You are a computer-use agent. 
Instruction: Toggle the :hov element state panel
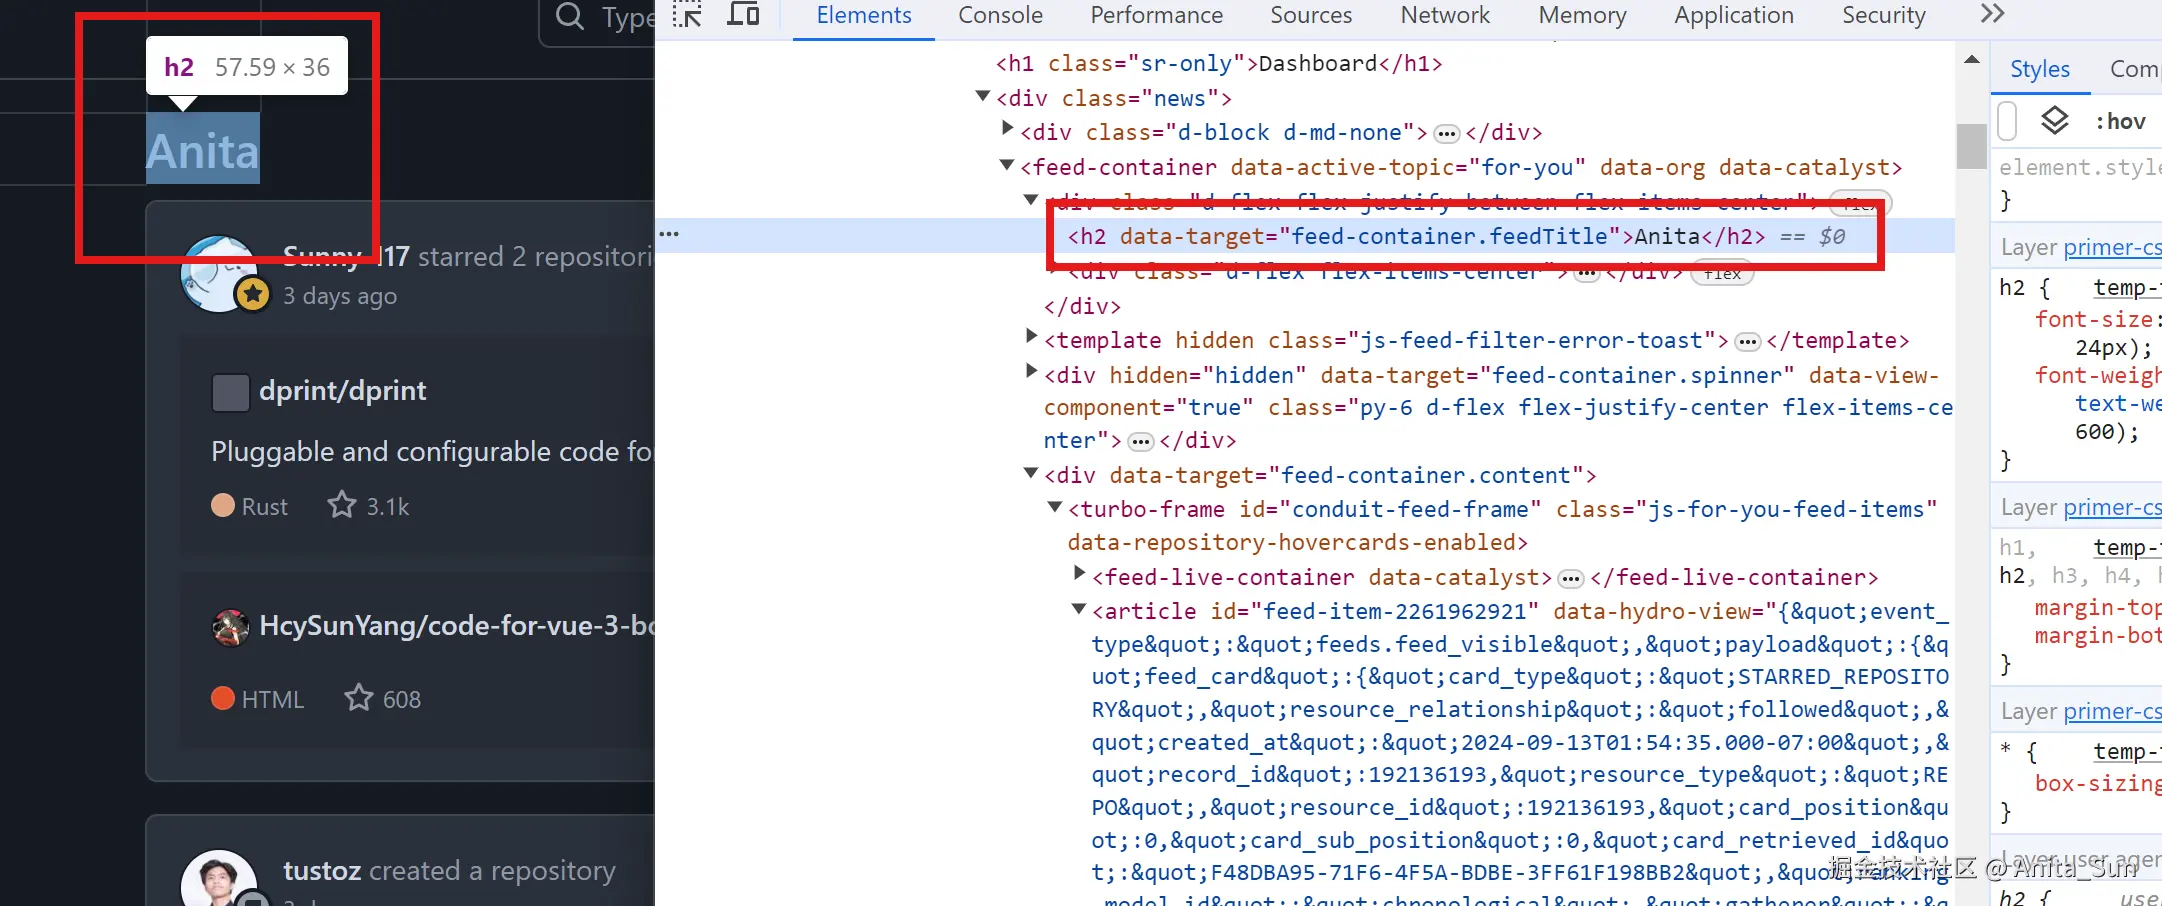(x=2120, y=121)
